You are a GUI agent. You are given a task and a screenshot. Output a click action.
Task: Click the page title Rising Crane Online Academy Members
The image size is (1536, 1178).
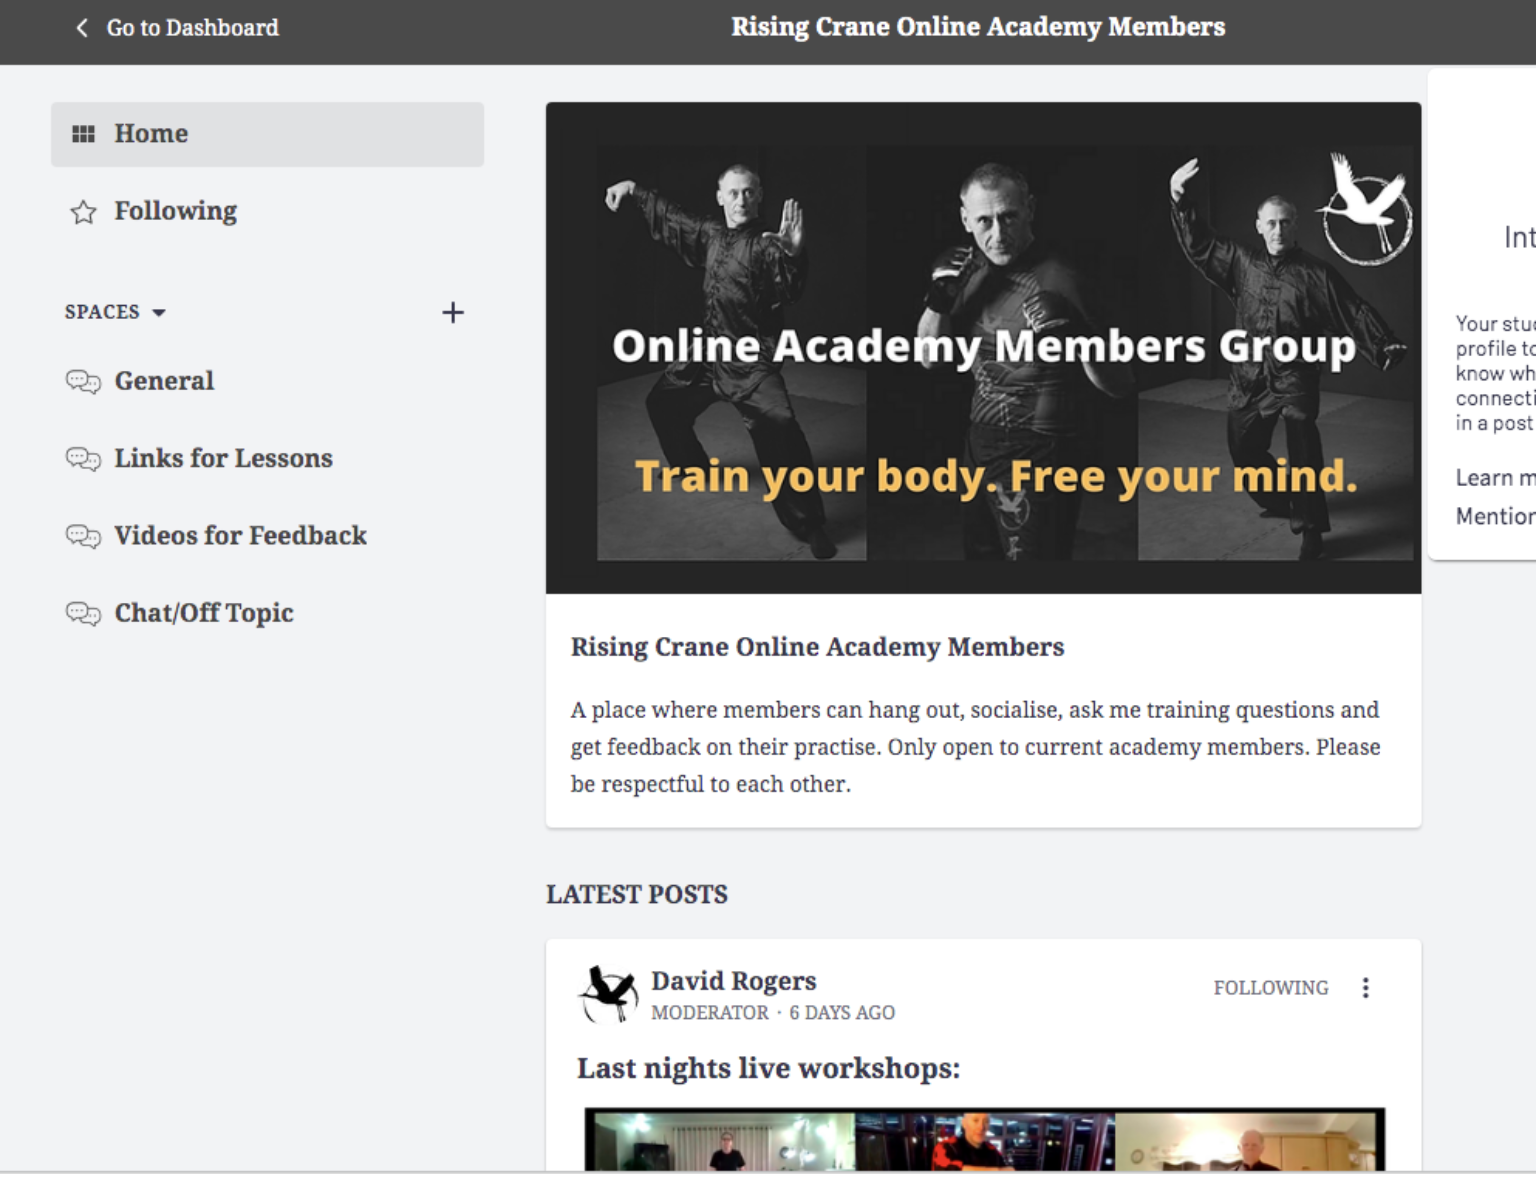(978, 27)
